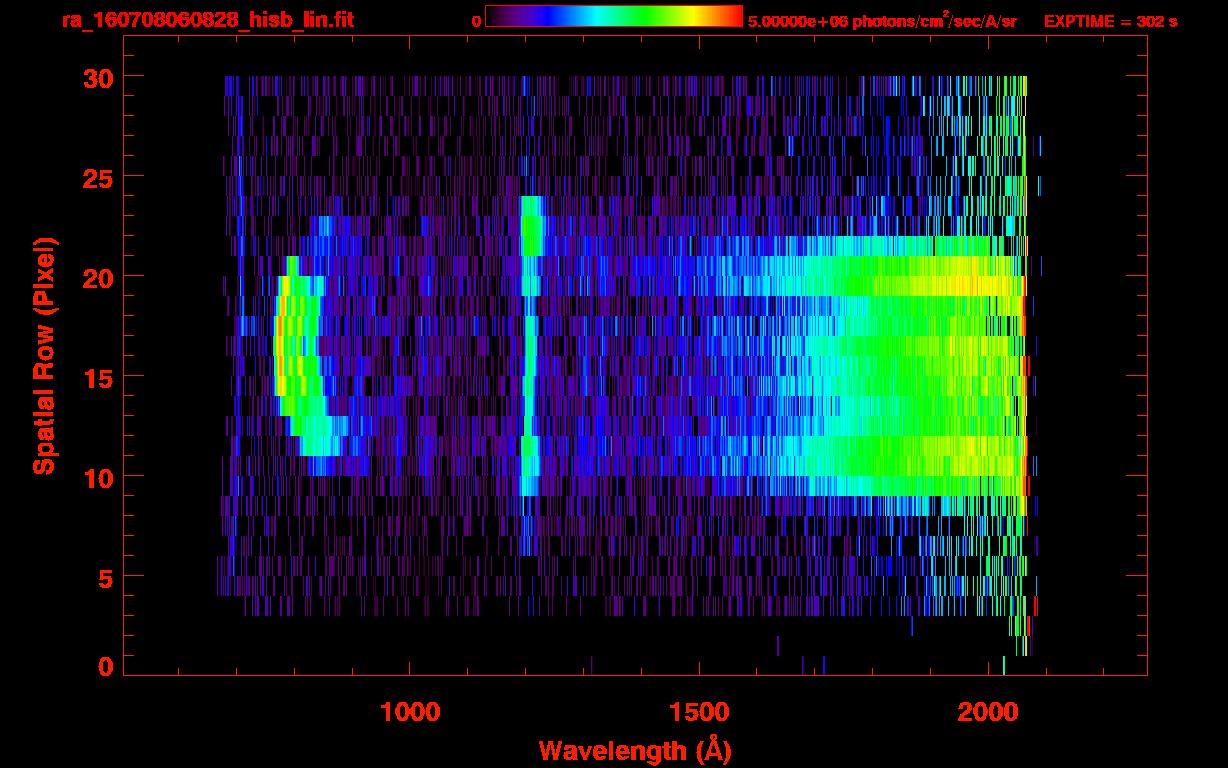Click the colorbar minimum value 0 label

476,21
